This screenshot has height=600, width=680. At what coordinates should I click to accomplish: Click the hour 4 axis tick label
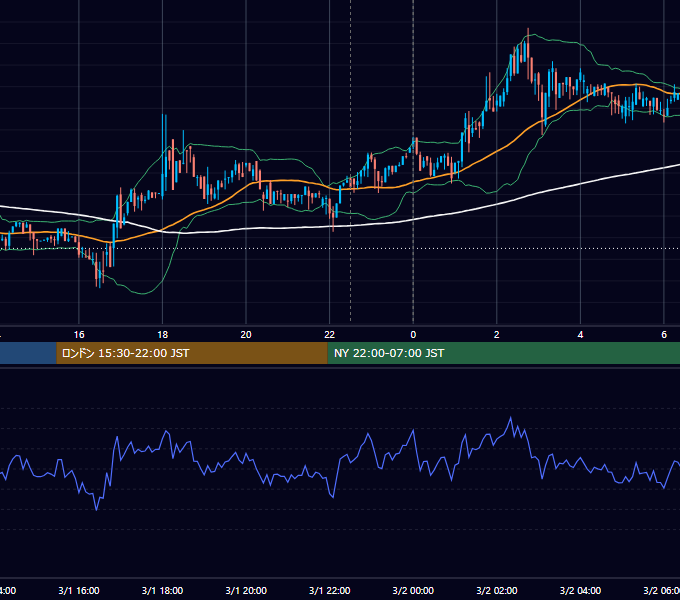pyautogui.click(x=580, y=335)
